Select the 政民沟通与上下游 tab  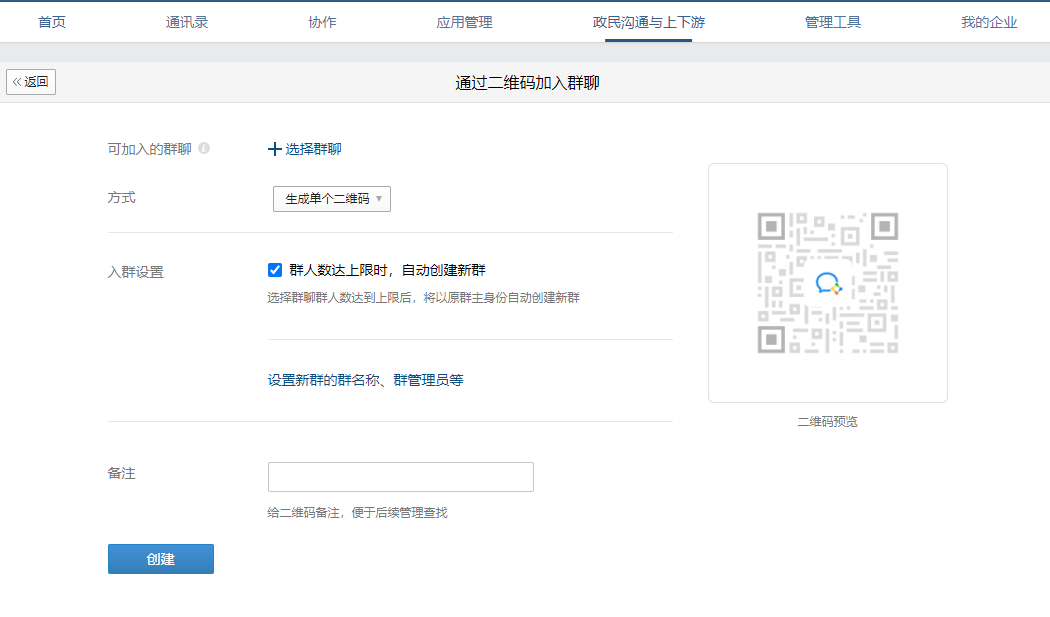click(648, 22)
